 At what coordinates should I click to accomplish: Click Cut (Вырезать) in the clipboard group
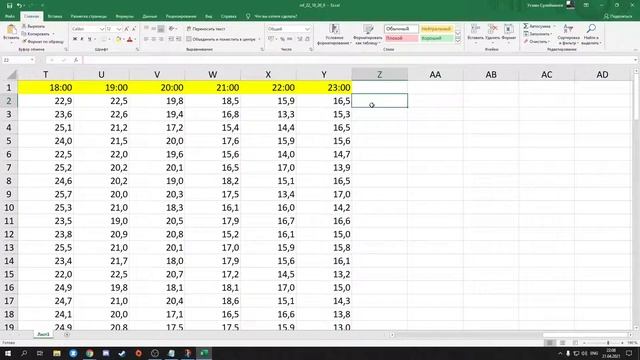(33, 26)
